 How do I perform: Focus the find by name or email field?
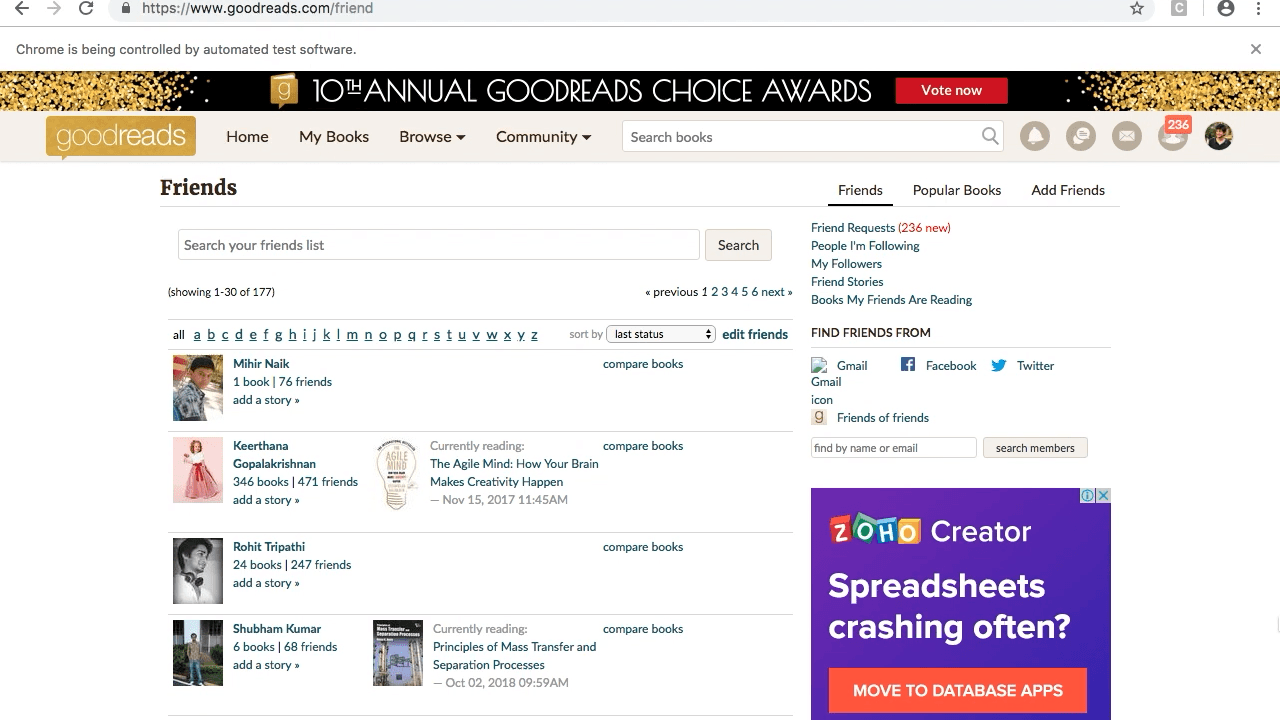893,448
